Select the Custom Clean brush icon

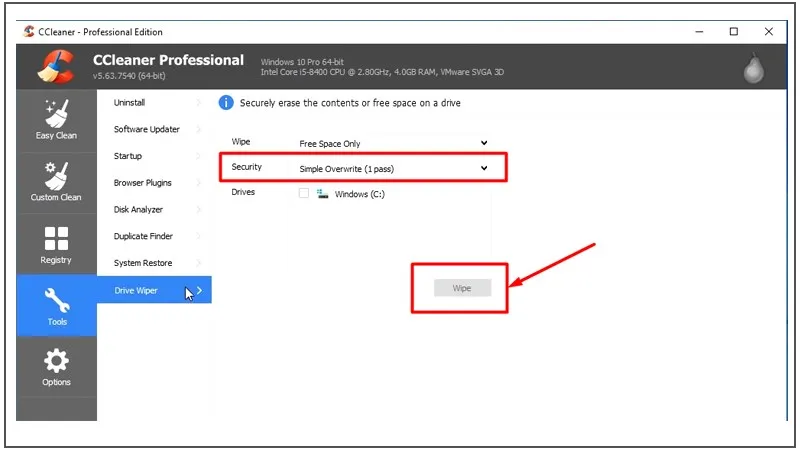click(56, 176)
